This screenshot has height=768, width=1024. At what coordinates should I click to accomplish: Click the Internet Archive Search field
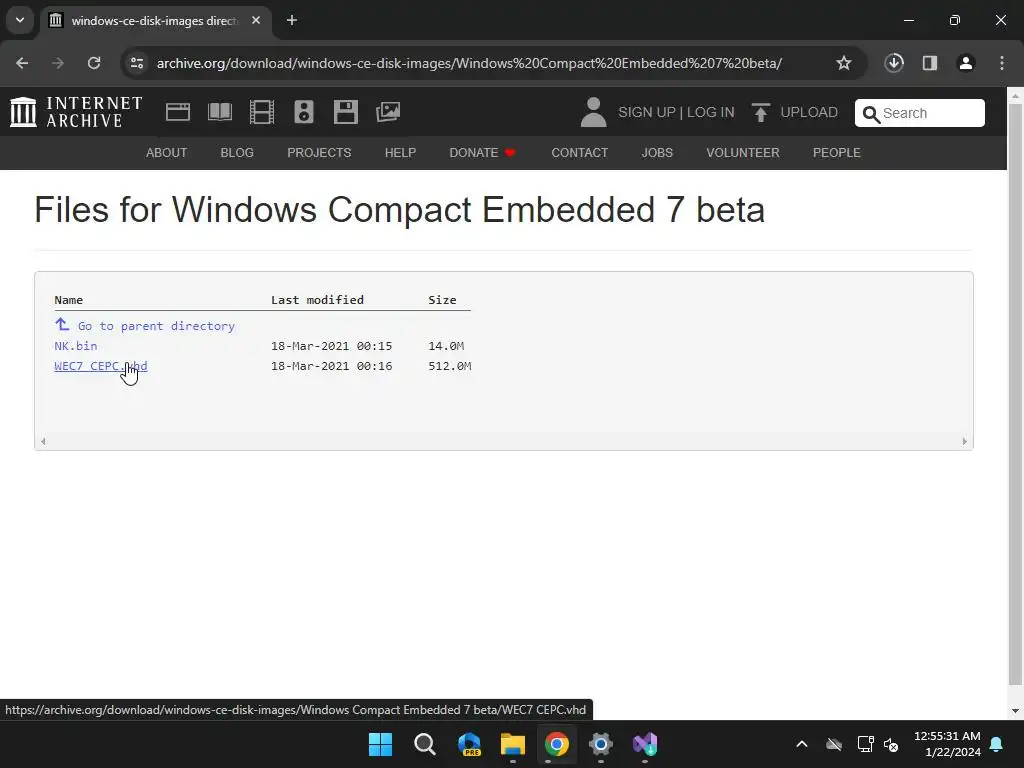920,113
